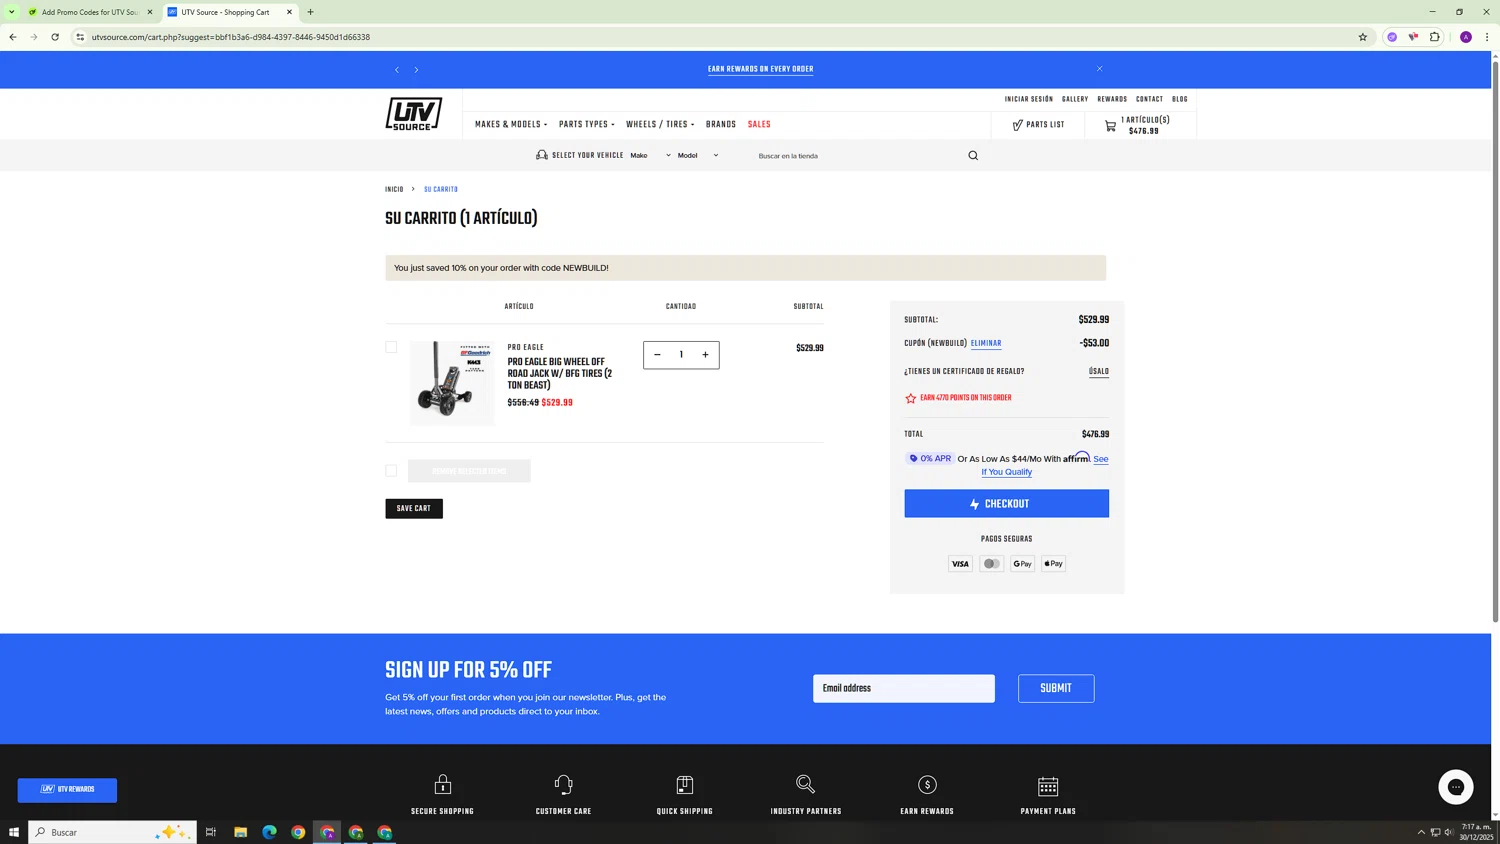Submit the newsletter email form
The width and height of the screenshot is (1500, 844).
tap(1056, 688)
